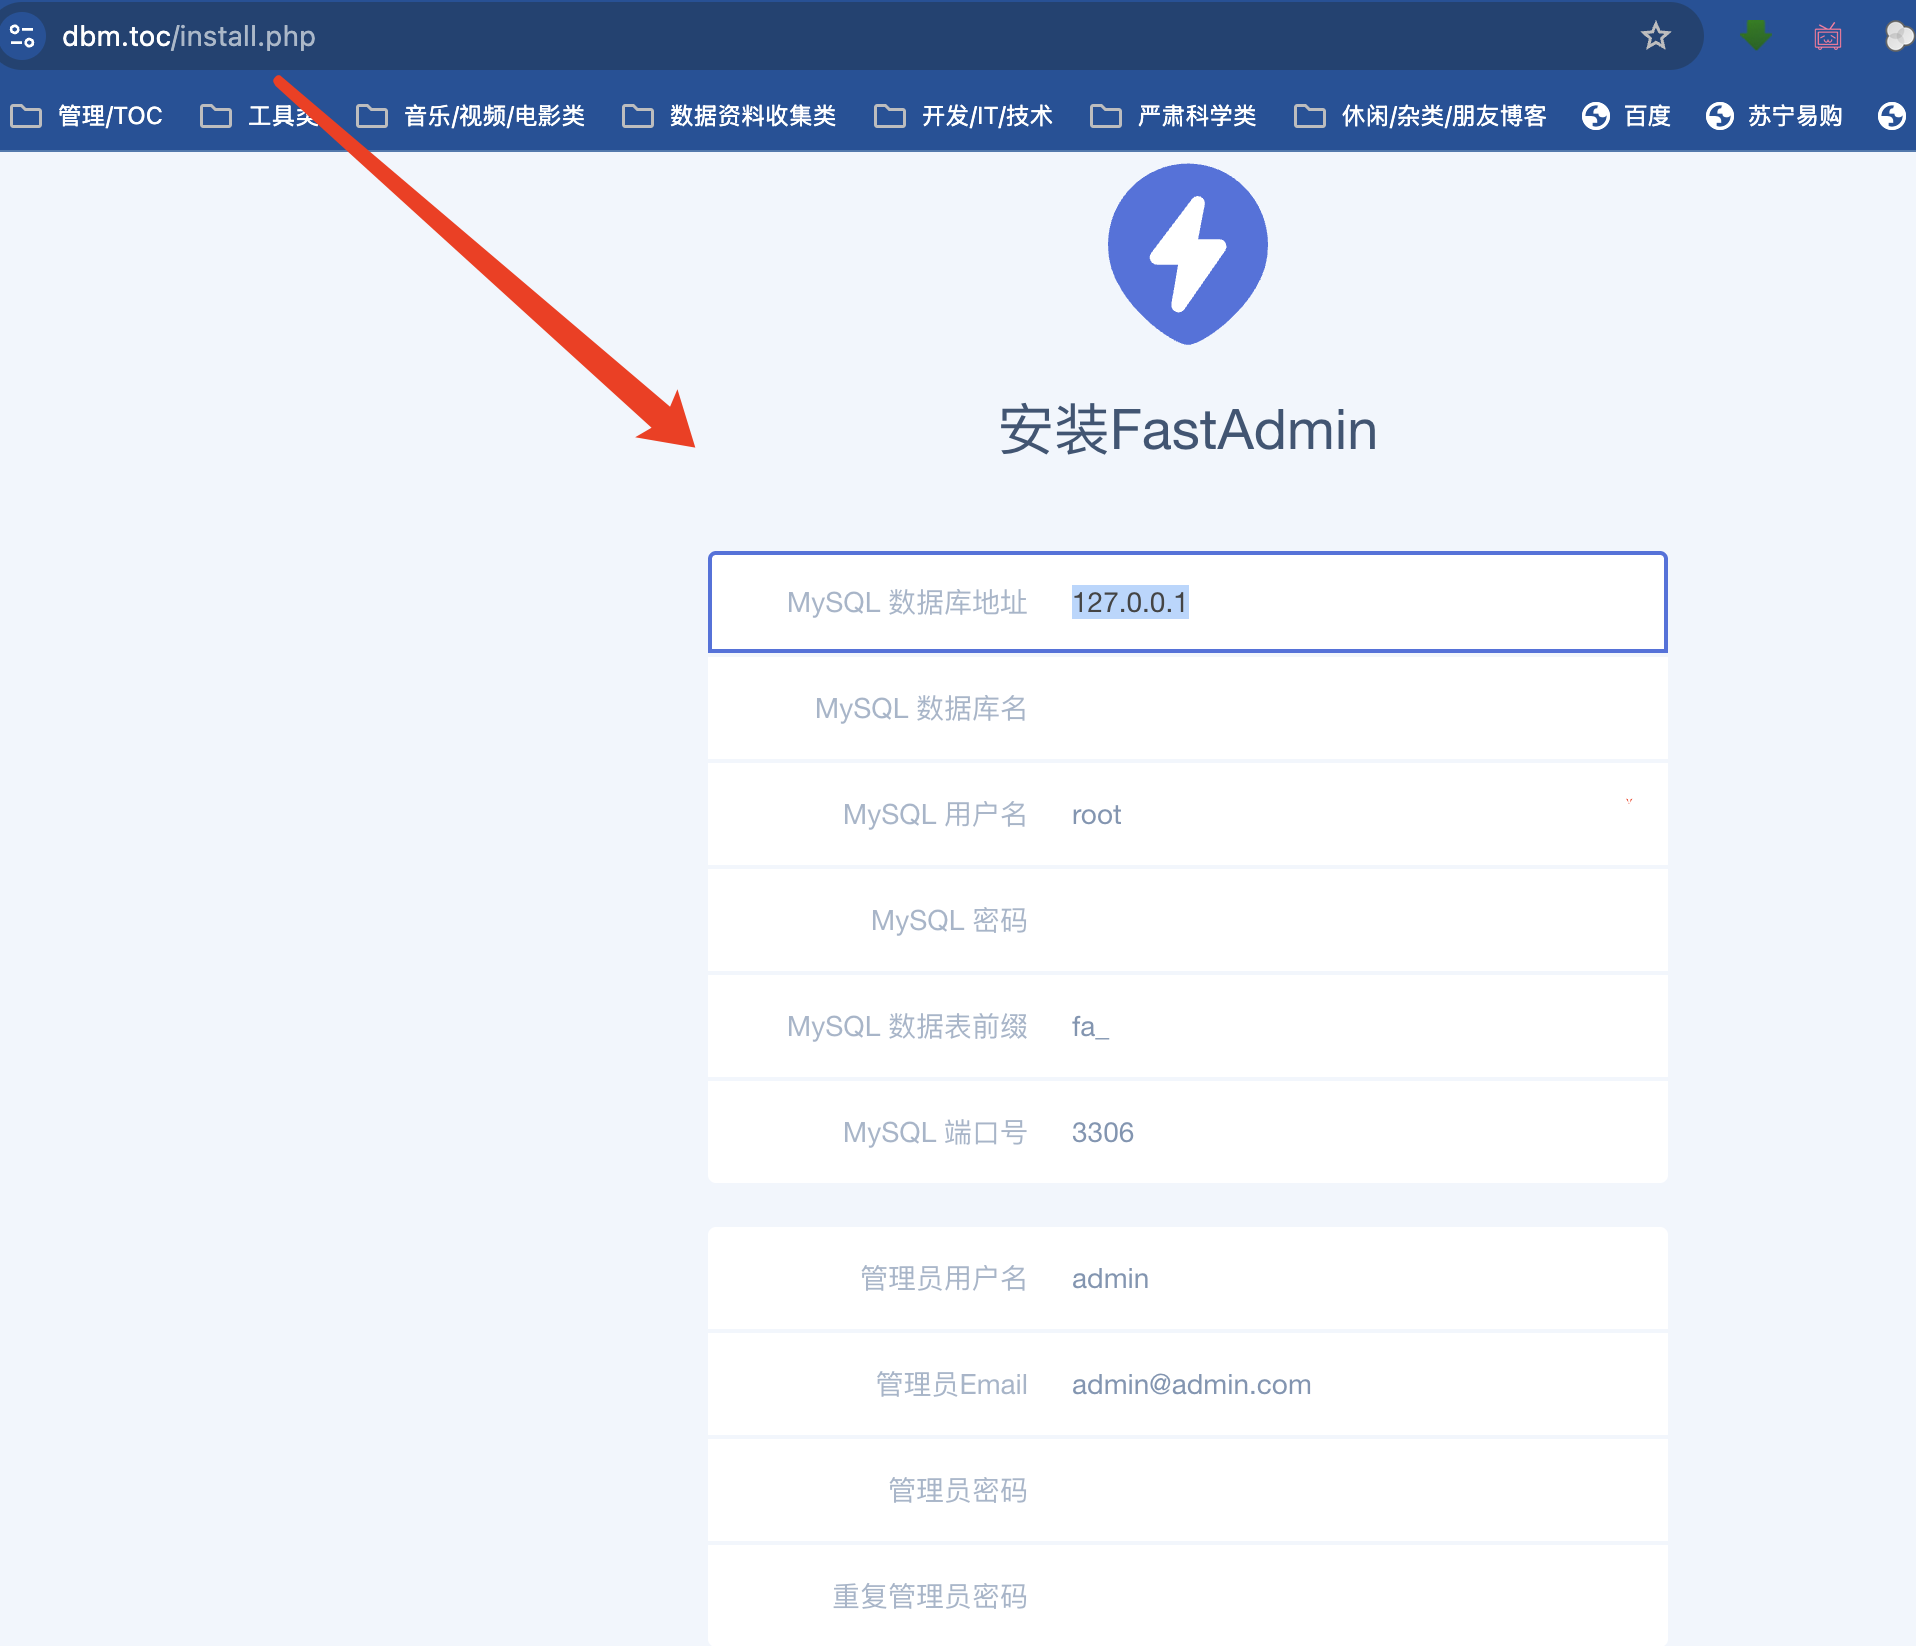The width and height of the screenshot is (1916, 1646).
Task: Open the 休闲/杂类/朋友博客 bookmark folder
Action: [x=1420, y=116]
